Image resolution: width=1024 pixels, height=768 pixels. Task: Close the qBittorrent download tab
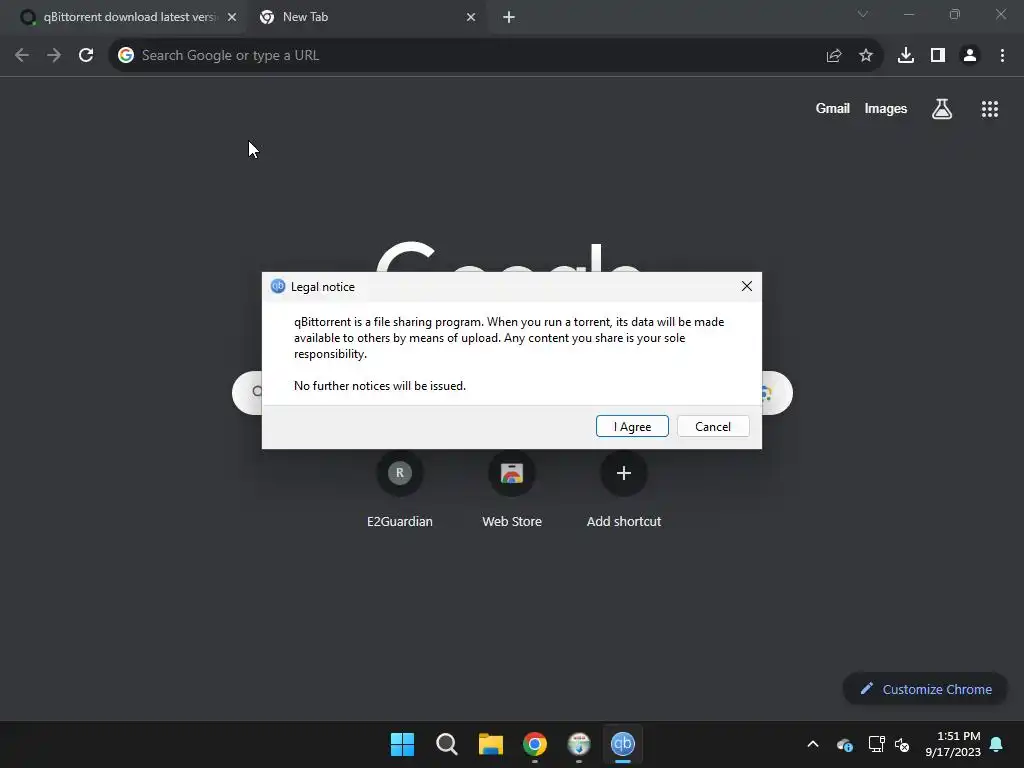(x=232, y=17)
